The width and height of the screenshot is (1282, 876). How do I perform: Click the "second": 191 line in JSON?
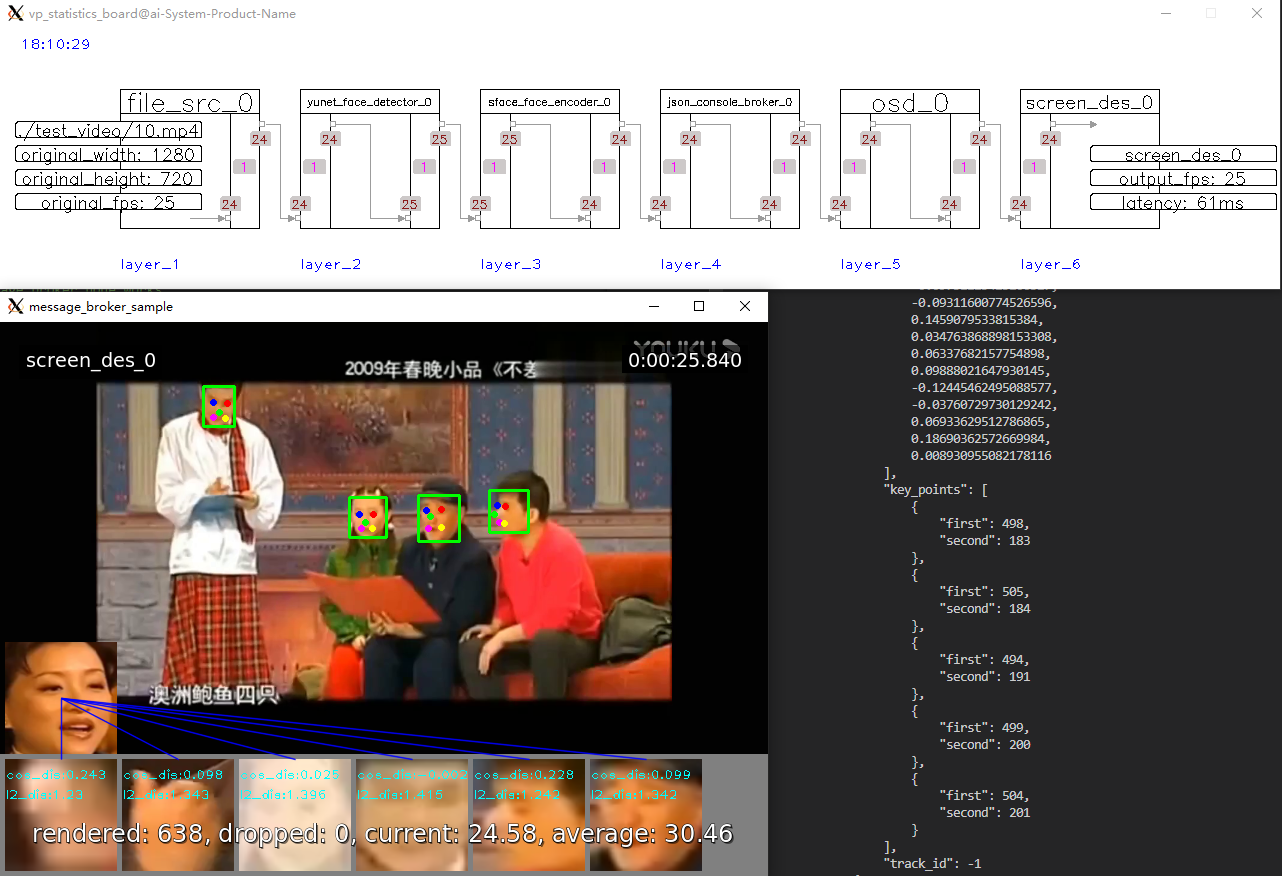984,676
